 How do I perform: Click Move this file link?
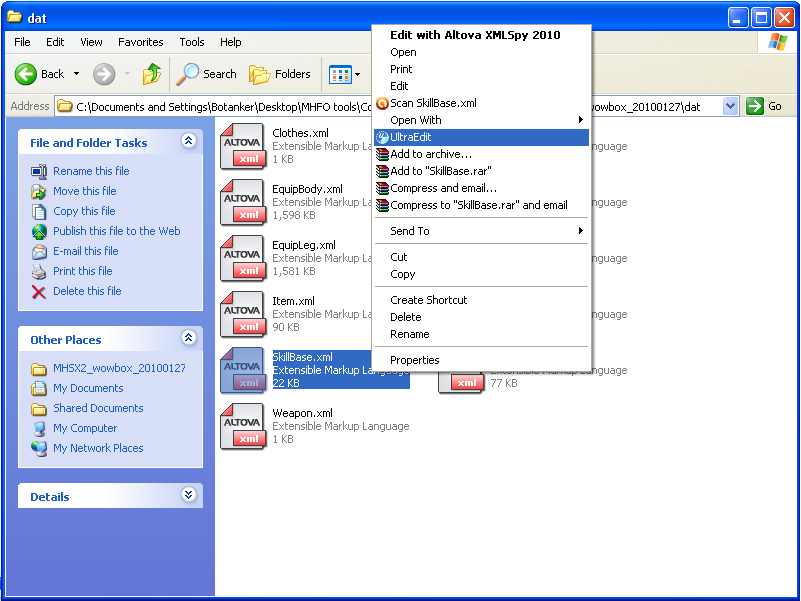point(85,191)
